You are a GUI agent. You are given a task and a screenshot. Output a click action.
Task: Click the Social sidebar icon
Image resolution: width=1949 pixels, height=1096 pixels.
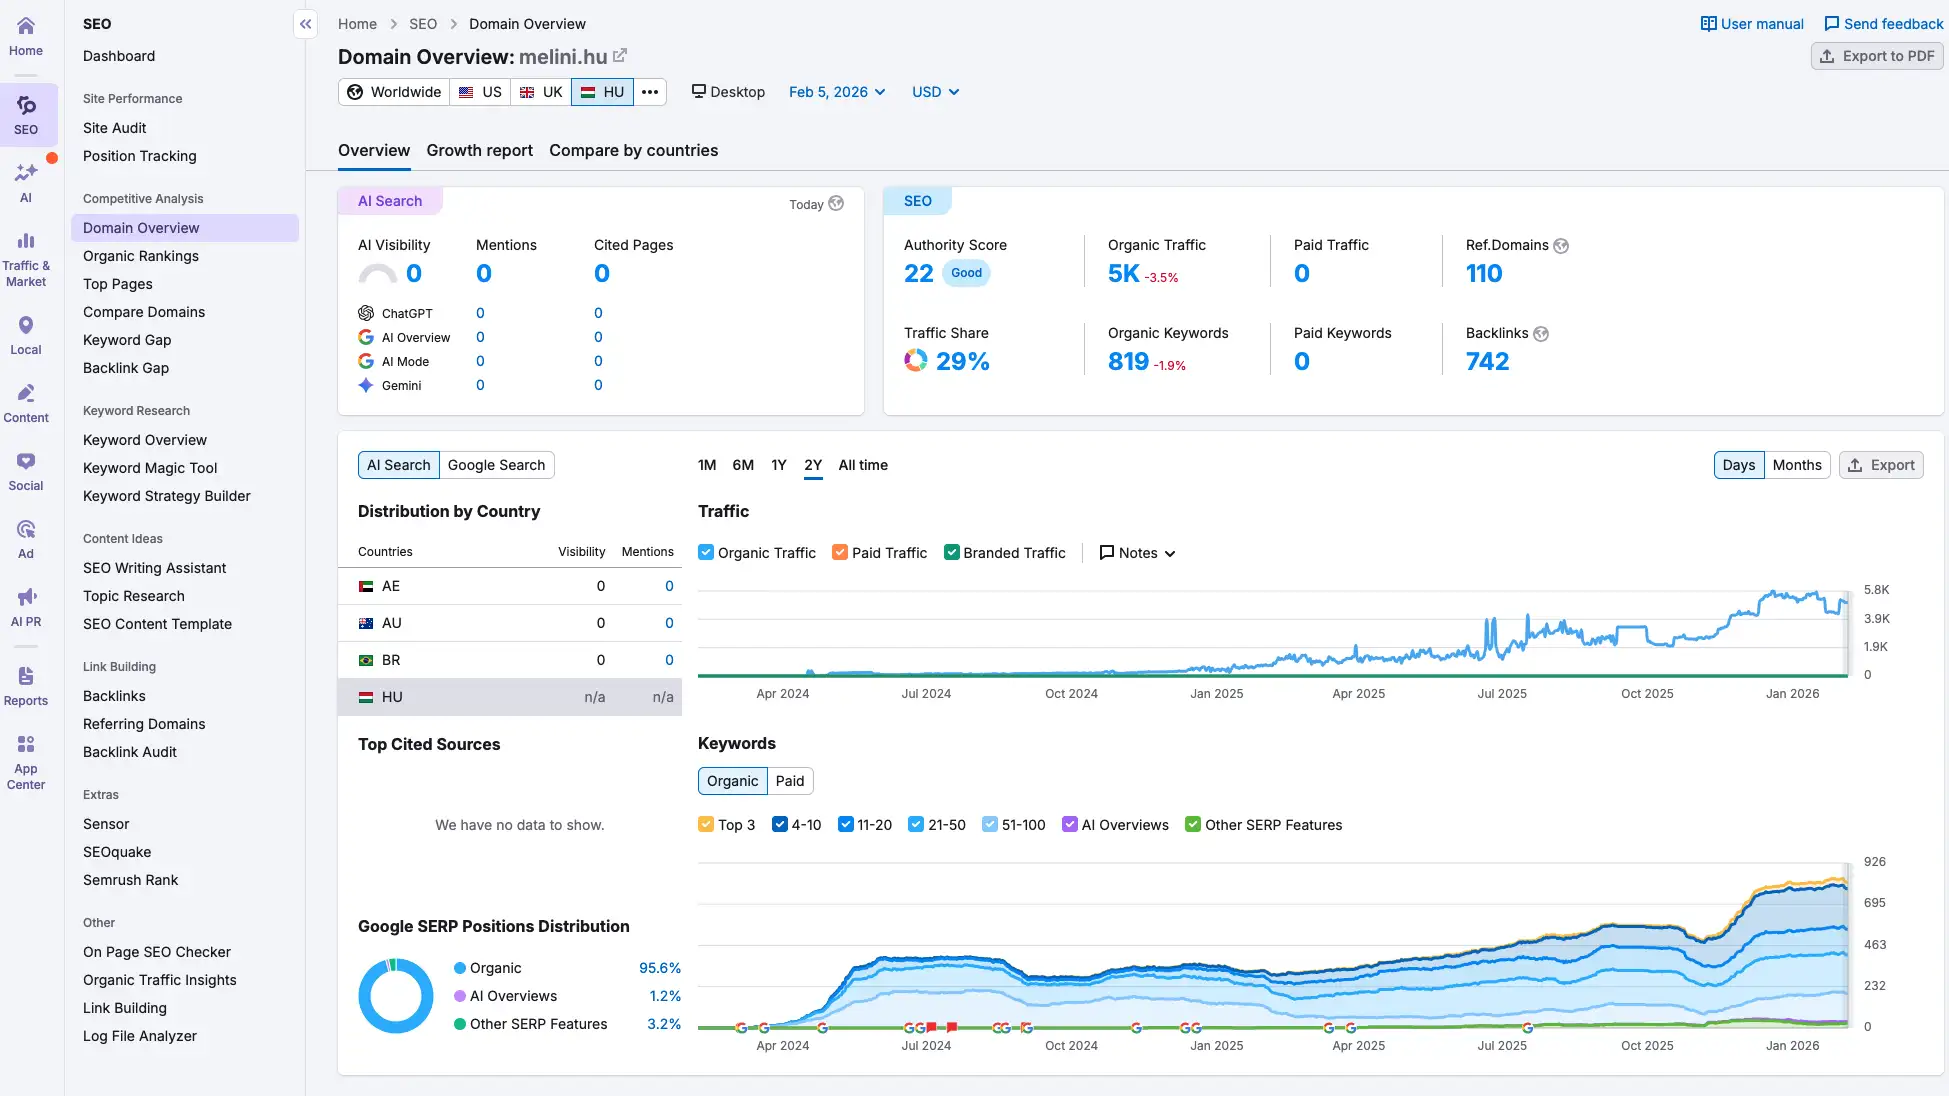(x=26, y=461)
